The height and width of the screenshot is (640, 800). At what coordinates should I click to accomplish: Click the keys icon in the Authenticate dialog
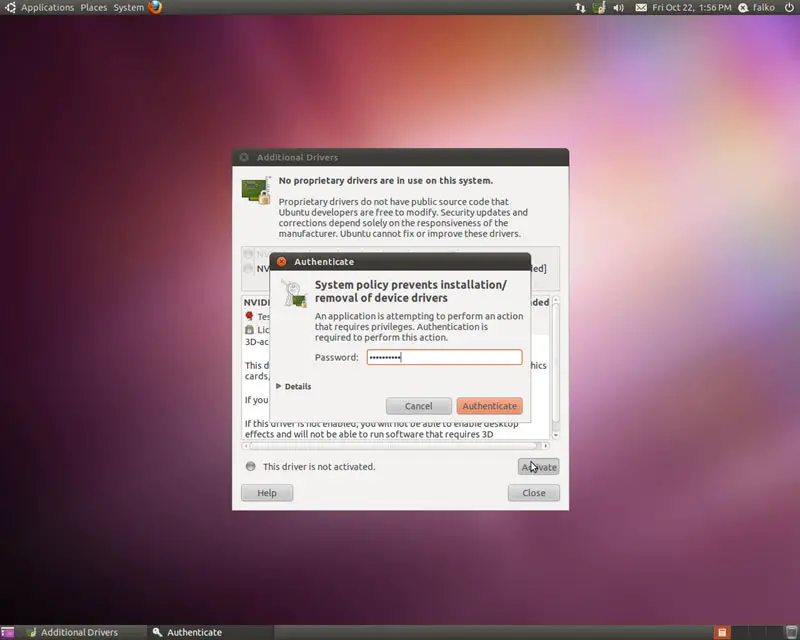(294, 293)
